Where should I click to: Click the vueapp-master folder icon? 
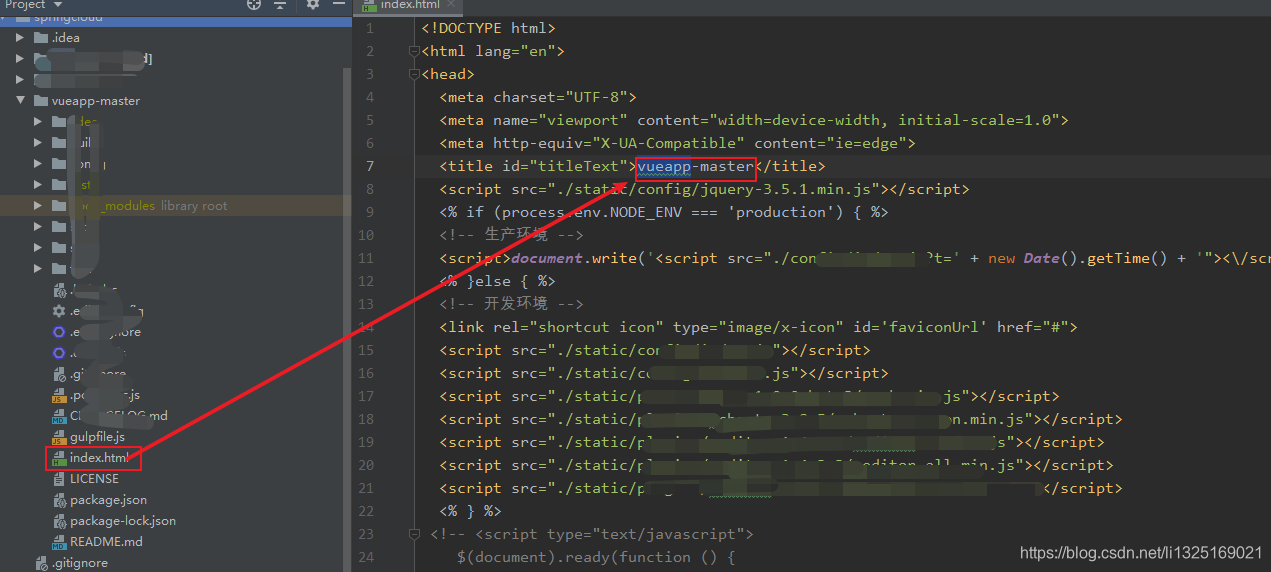pos(41,101)
